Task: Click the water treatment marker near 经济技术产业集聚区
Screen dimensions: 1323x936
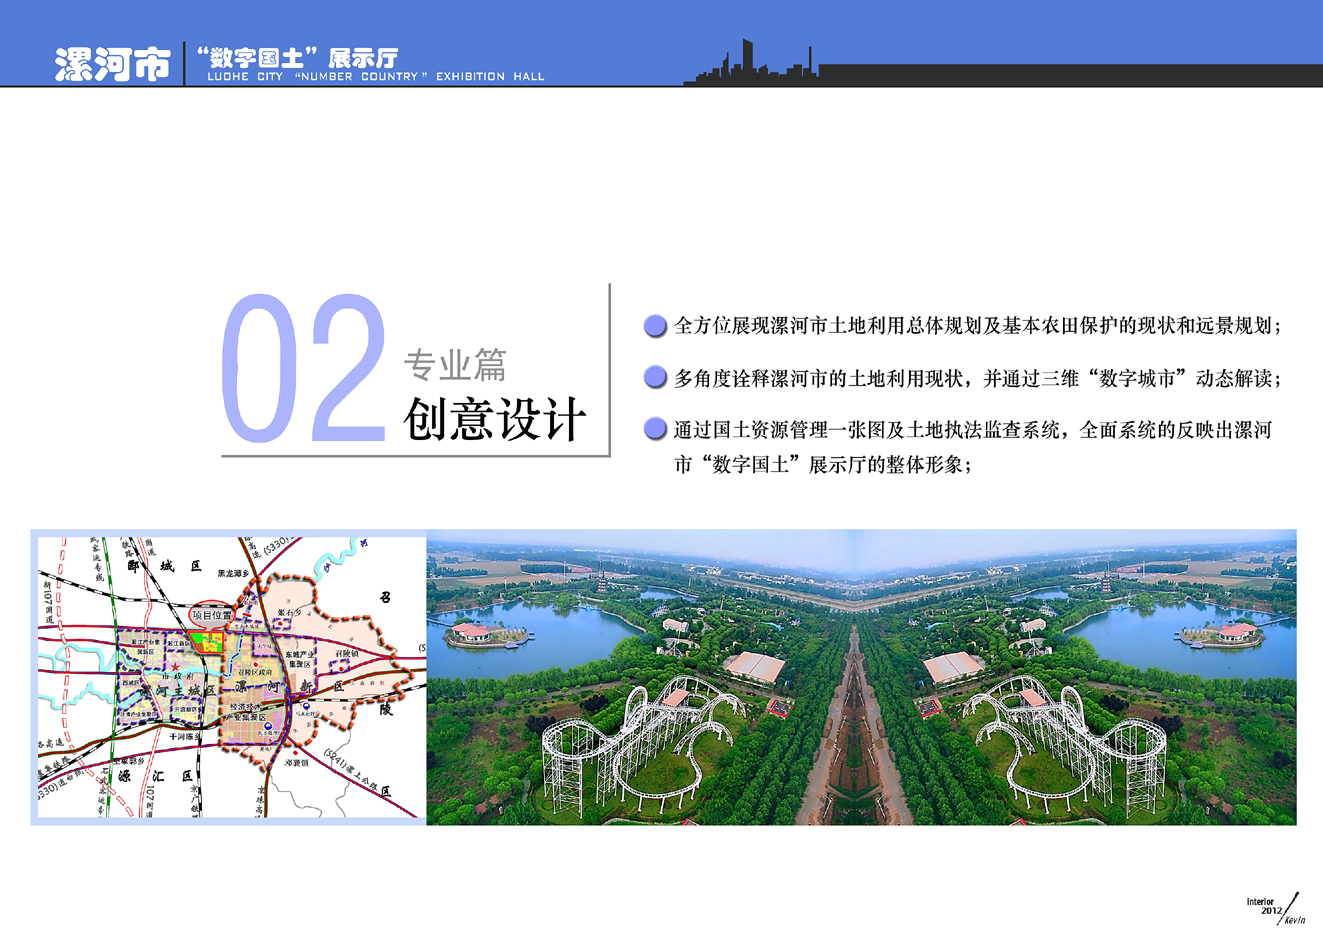Action: [269, 725]
